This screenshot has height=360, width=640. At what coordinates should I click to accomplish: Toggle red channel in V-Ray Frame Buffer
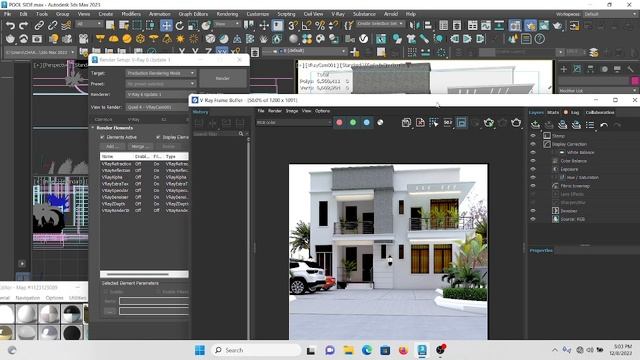coord(339,122)
